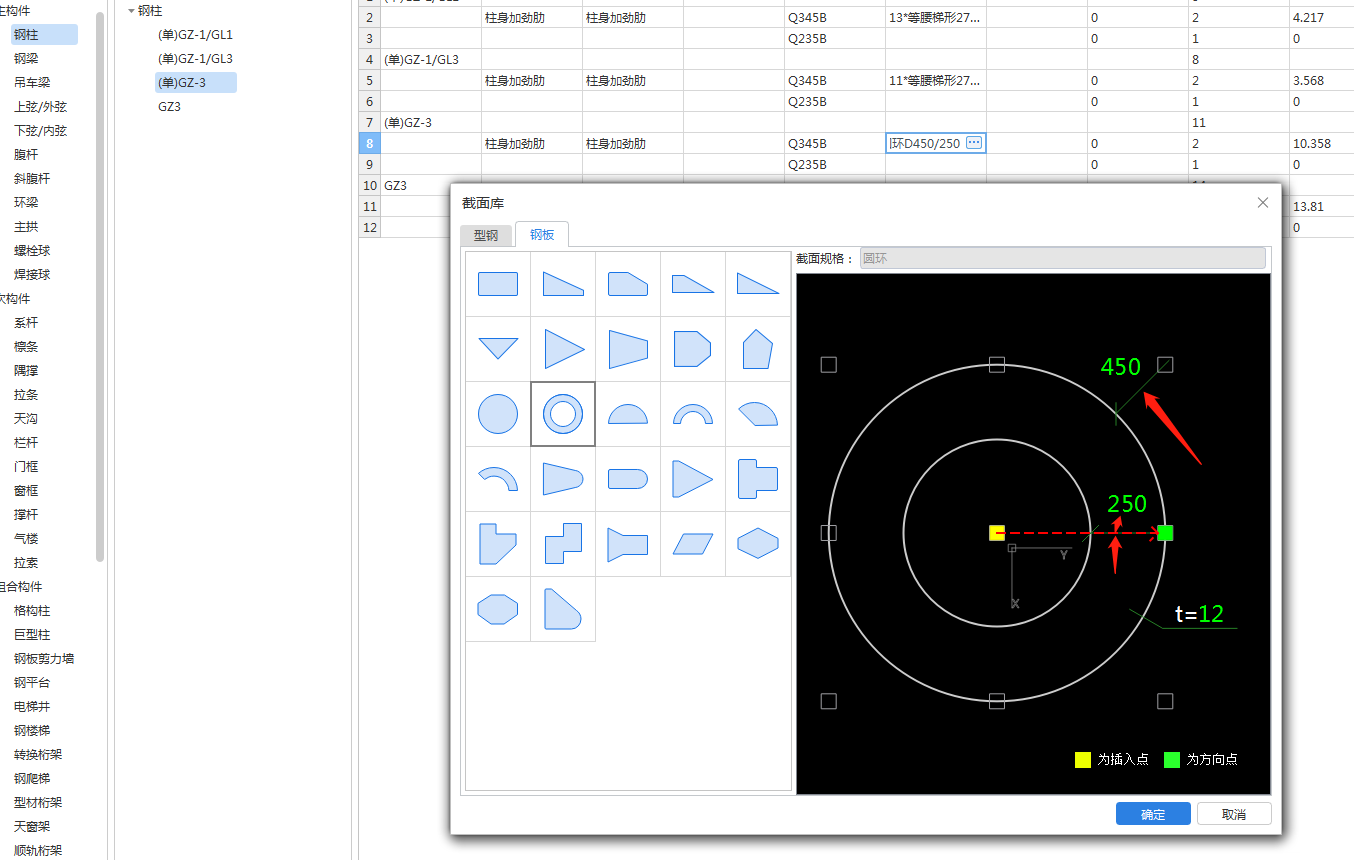The height and width of the screenshot is (860, 1354).
Task: Pick the house-shaped pentagon plate
Action: coord(758,349)
